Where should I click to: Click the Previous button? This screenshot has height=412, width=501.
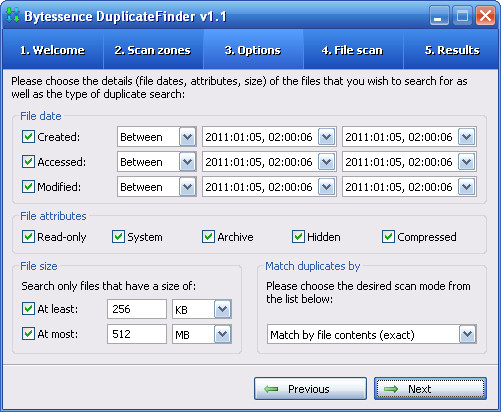(x=310, y=388)
